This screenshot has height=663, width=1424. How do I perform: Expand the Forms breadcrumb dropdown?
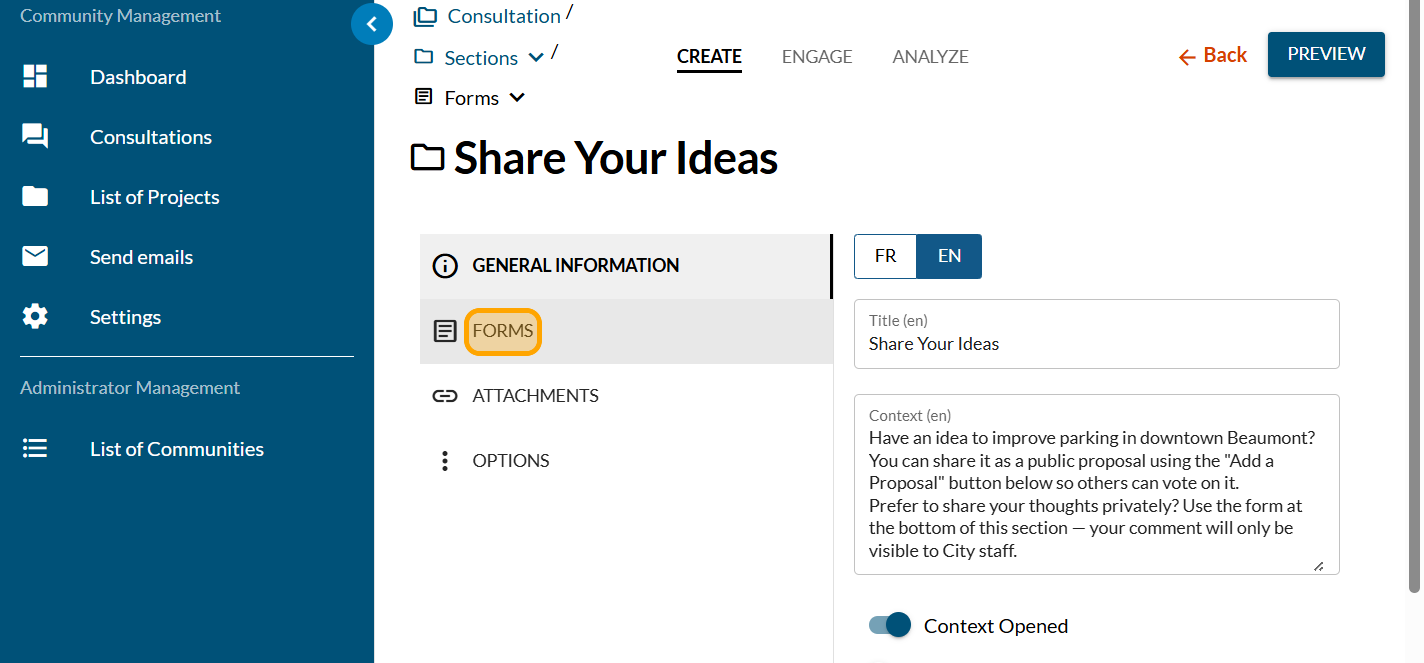[517, 98]
